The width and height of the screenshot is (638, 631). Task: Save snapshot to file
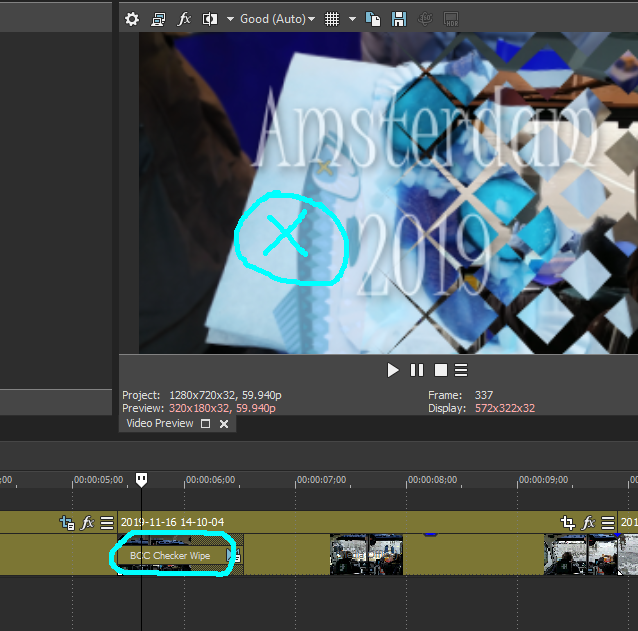point(399,19)
